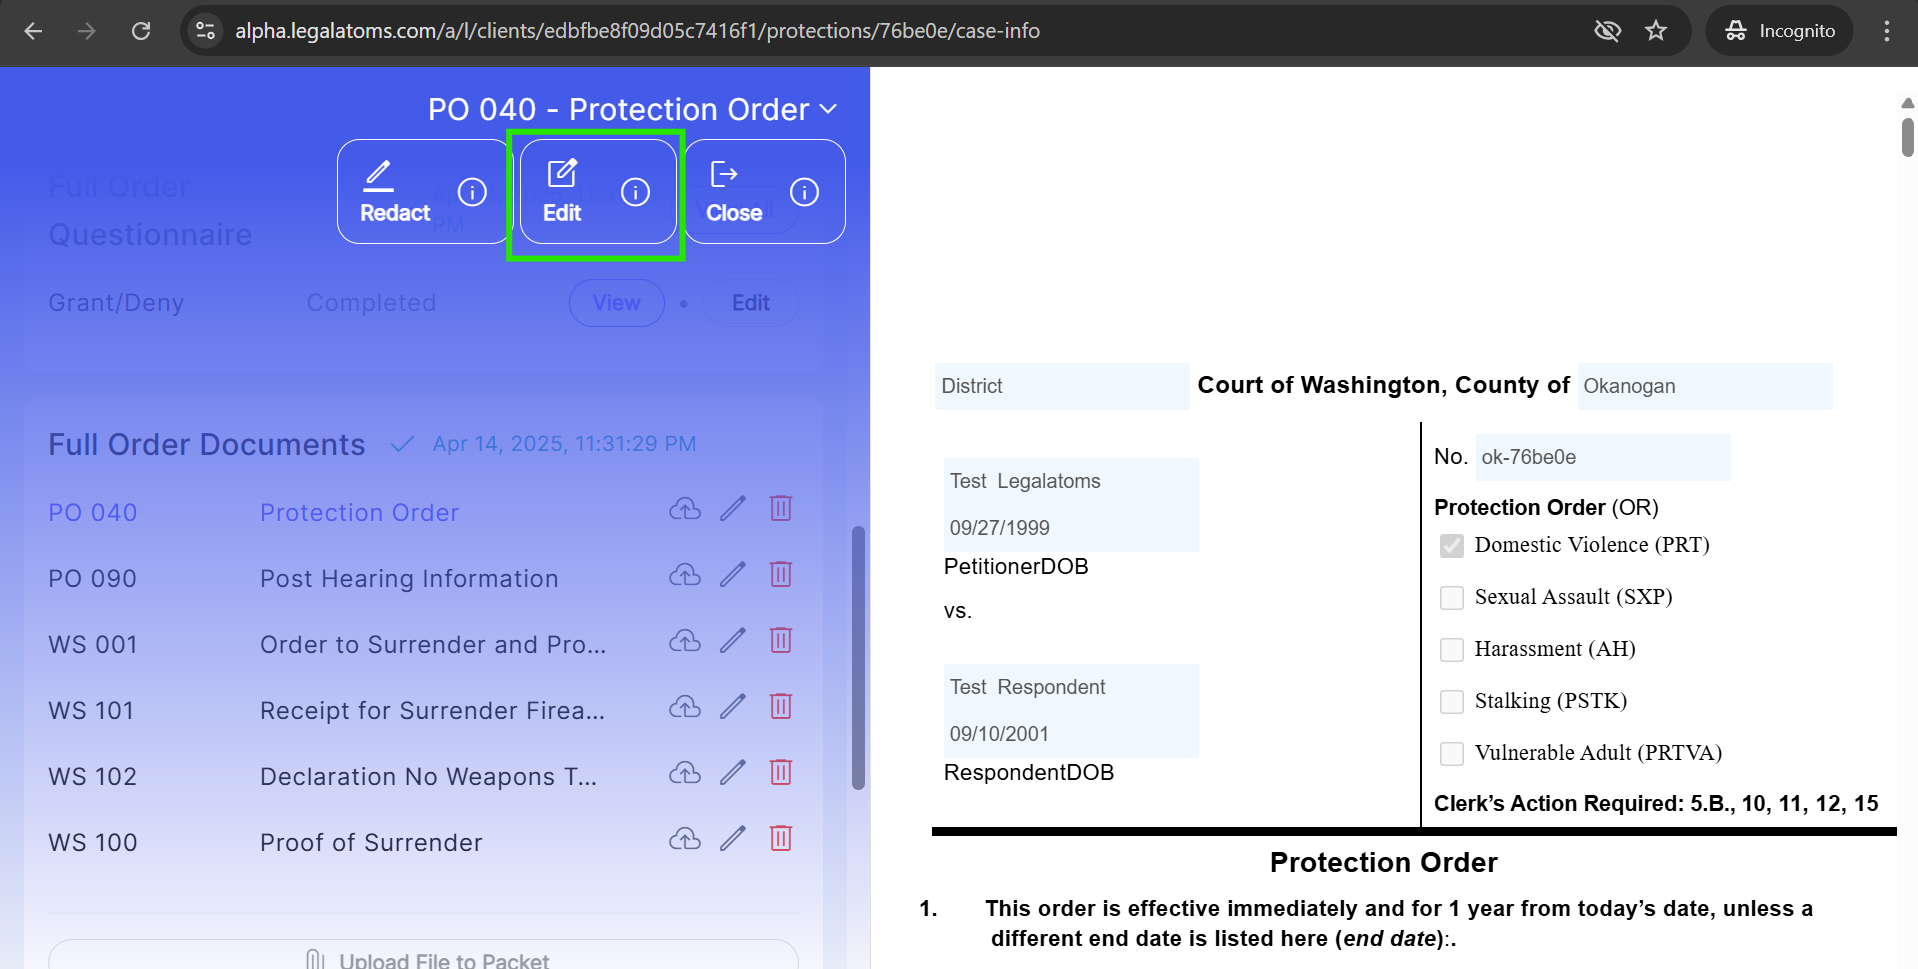
Task: Upload cloud icon for WS 101 row
Action: (685, 707)
